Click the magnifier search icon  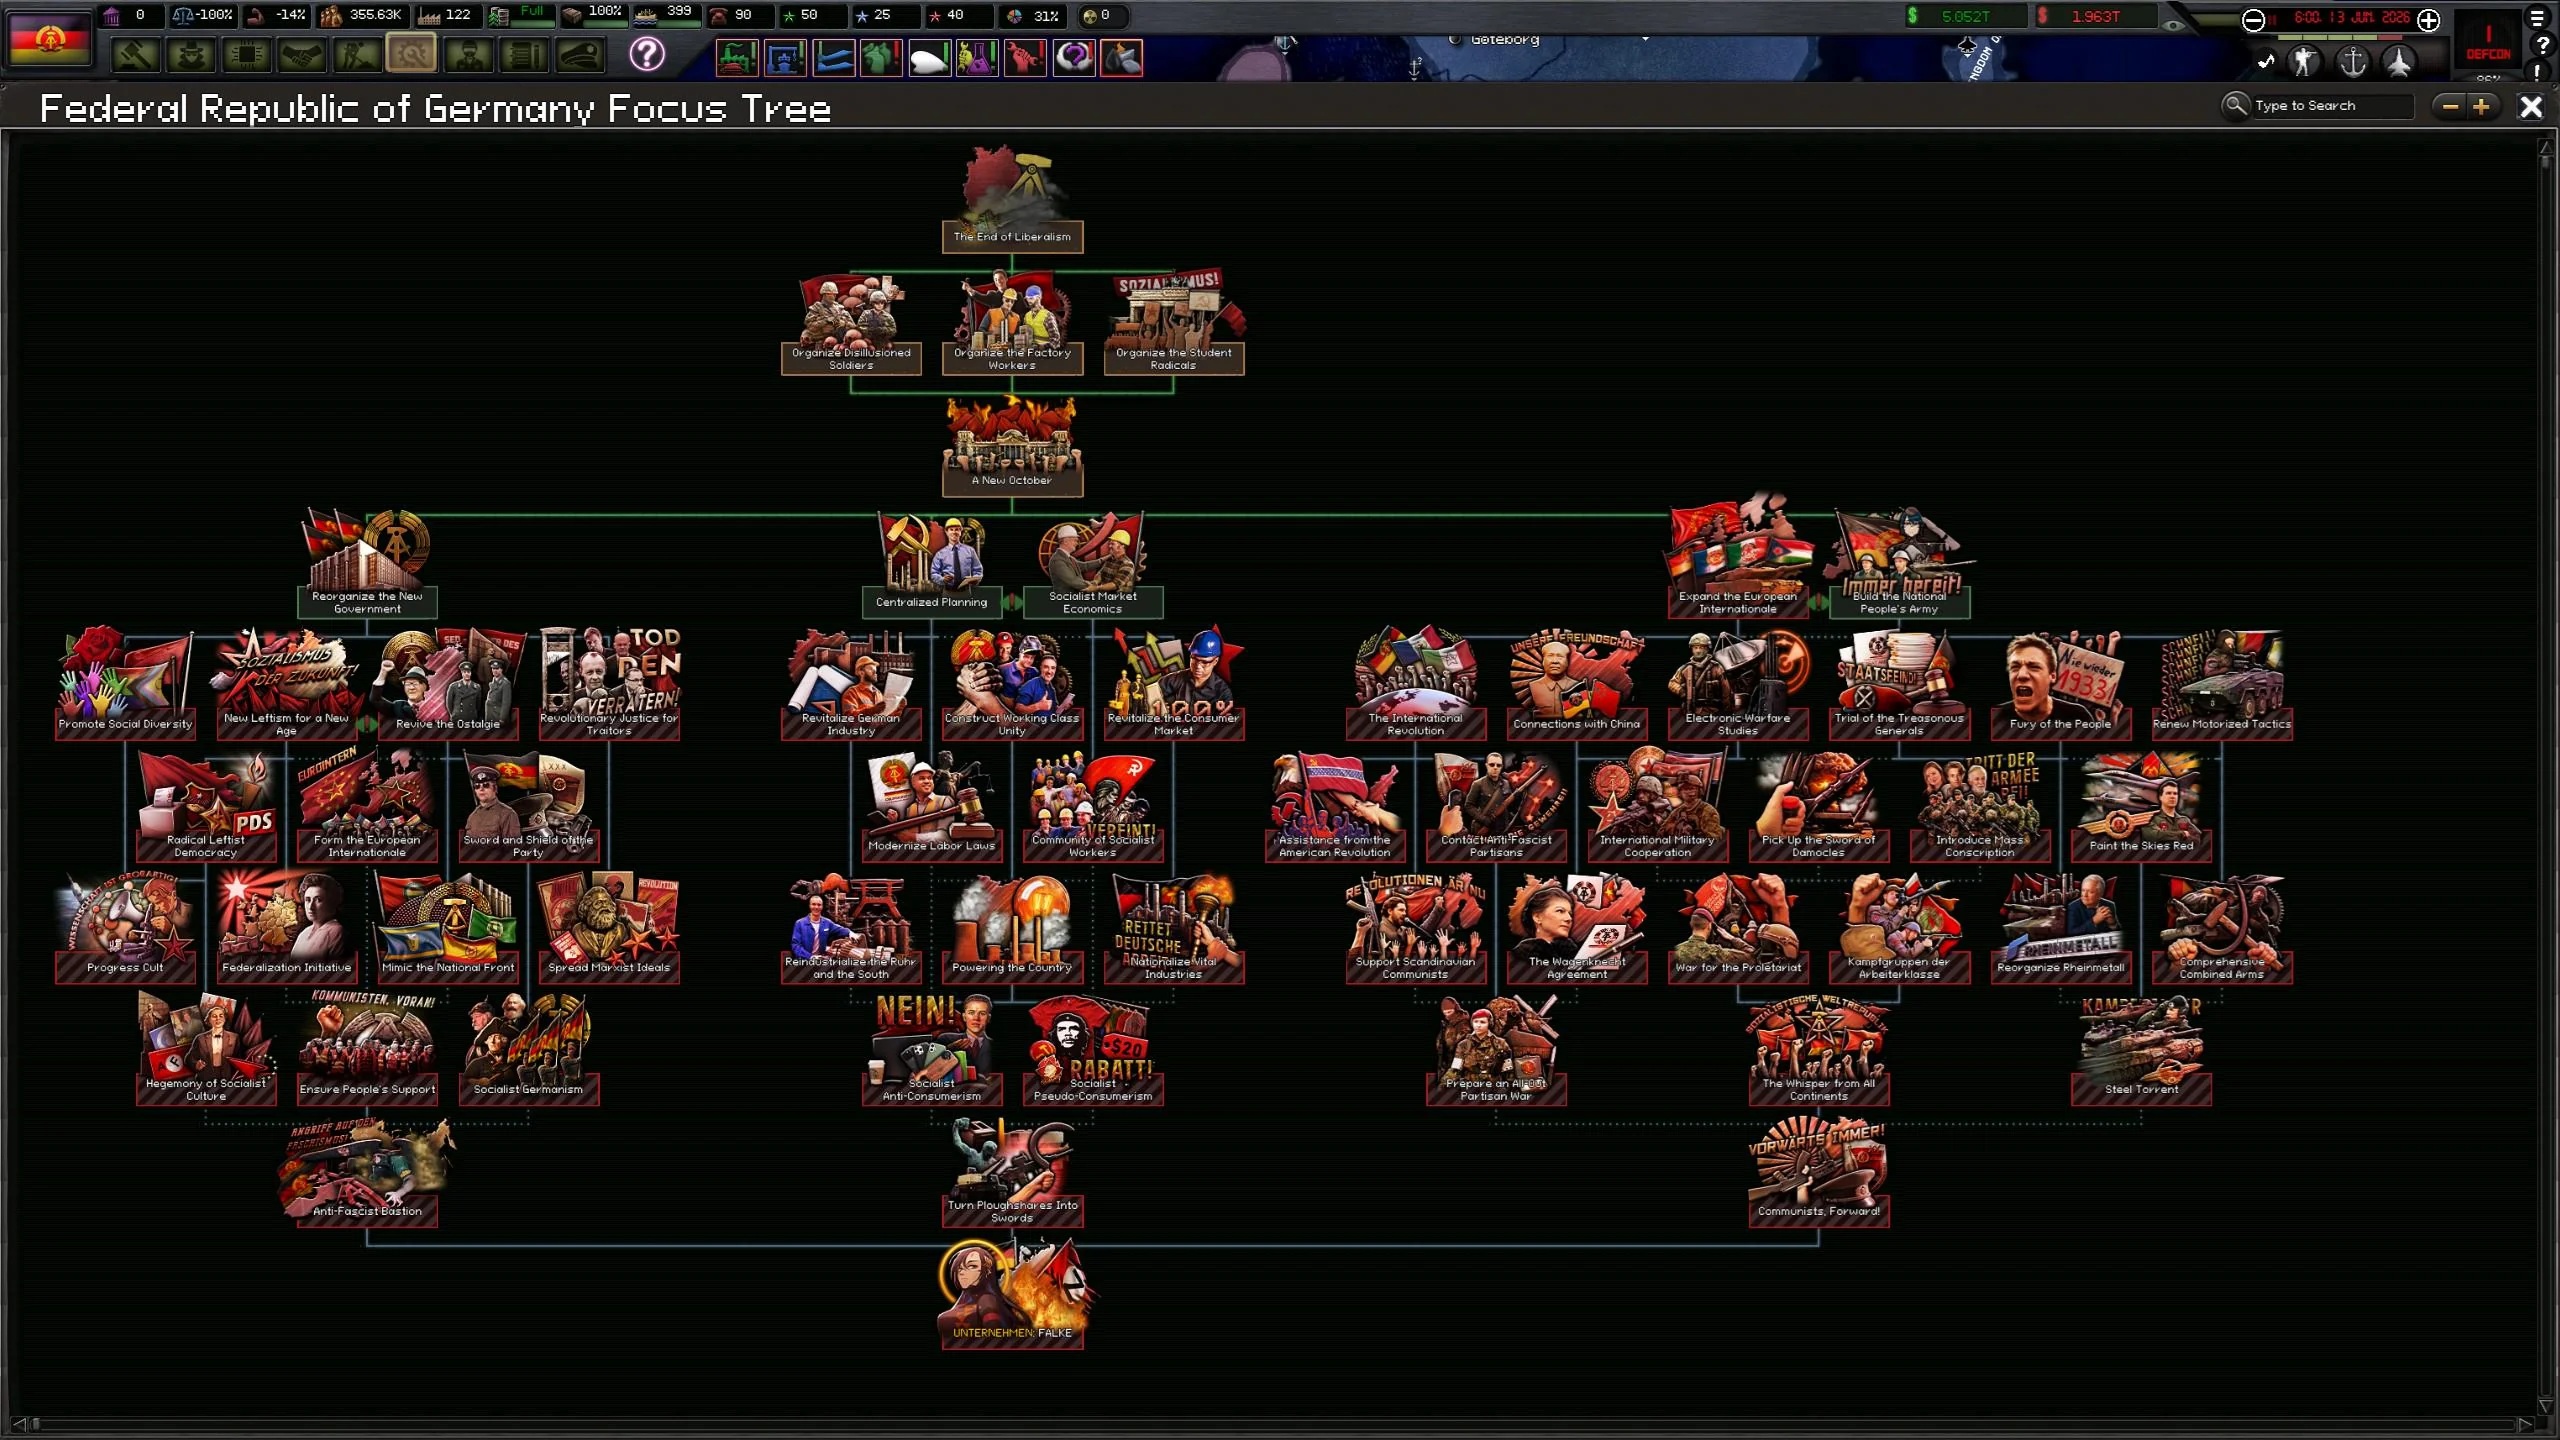tap(2234, 105)
